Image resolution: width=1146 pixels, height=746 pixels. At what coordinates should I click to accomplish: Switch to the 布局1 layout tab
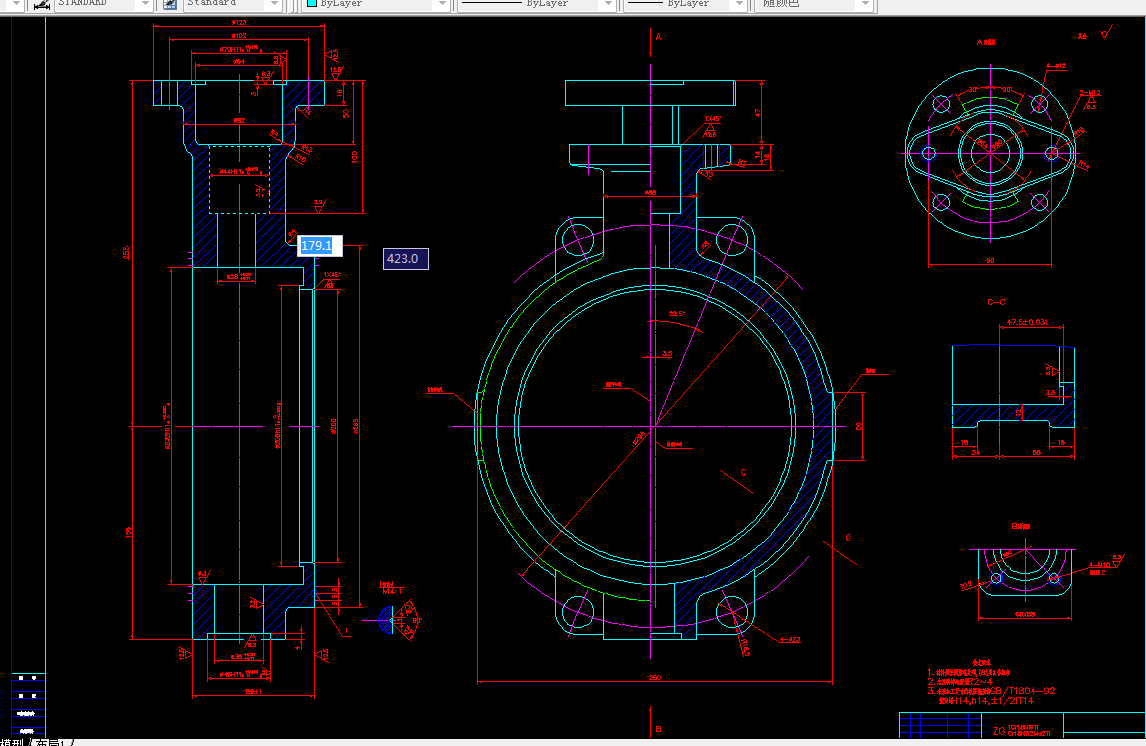coord(53,742)
